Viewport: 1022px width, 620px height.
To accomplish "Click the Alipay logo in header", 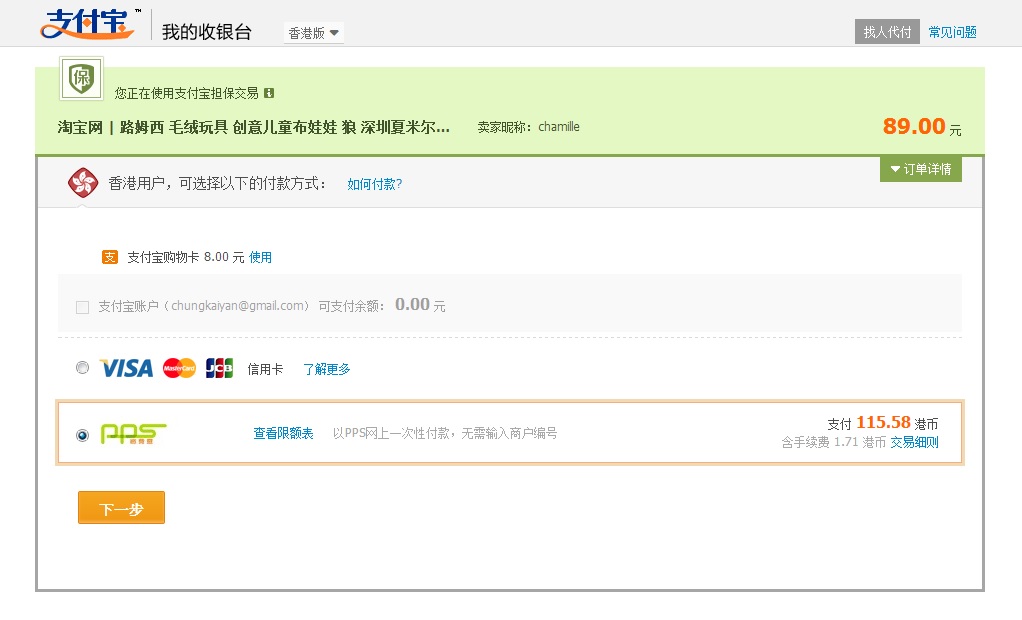I will tap(87, 24).
